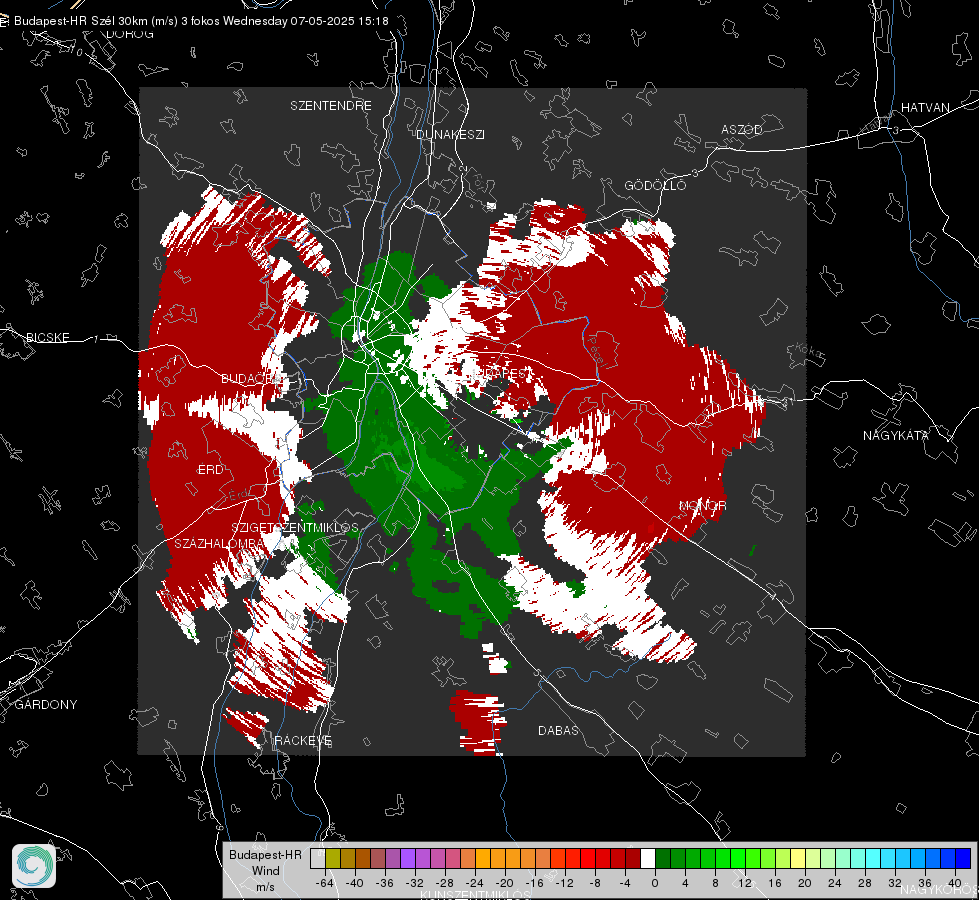Pick the pale yellow swatch above 20
This screenshot has width=979, height=900.
(x=798, y=858)
